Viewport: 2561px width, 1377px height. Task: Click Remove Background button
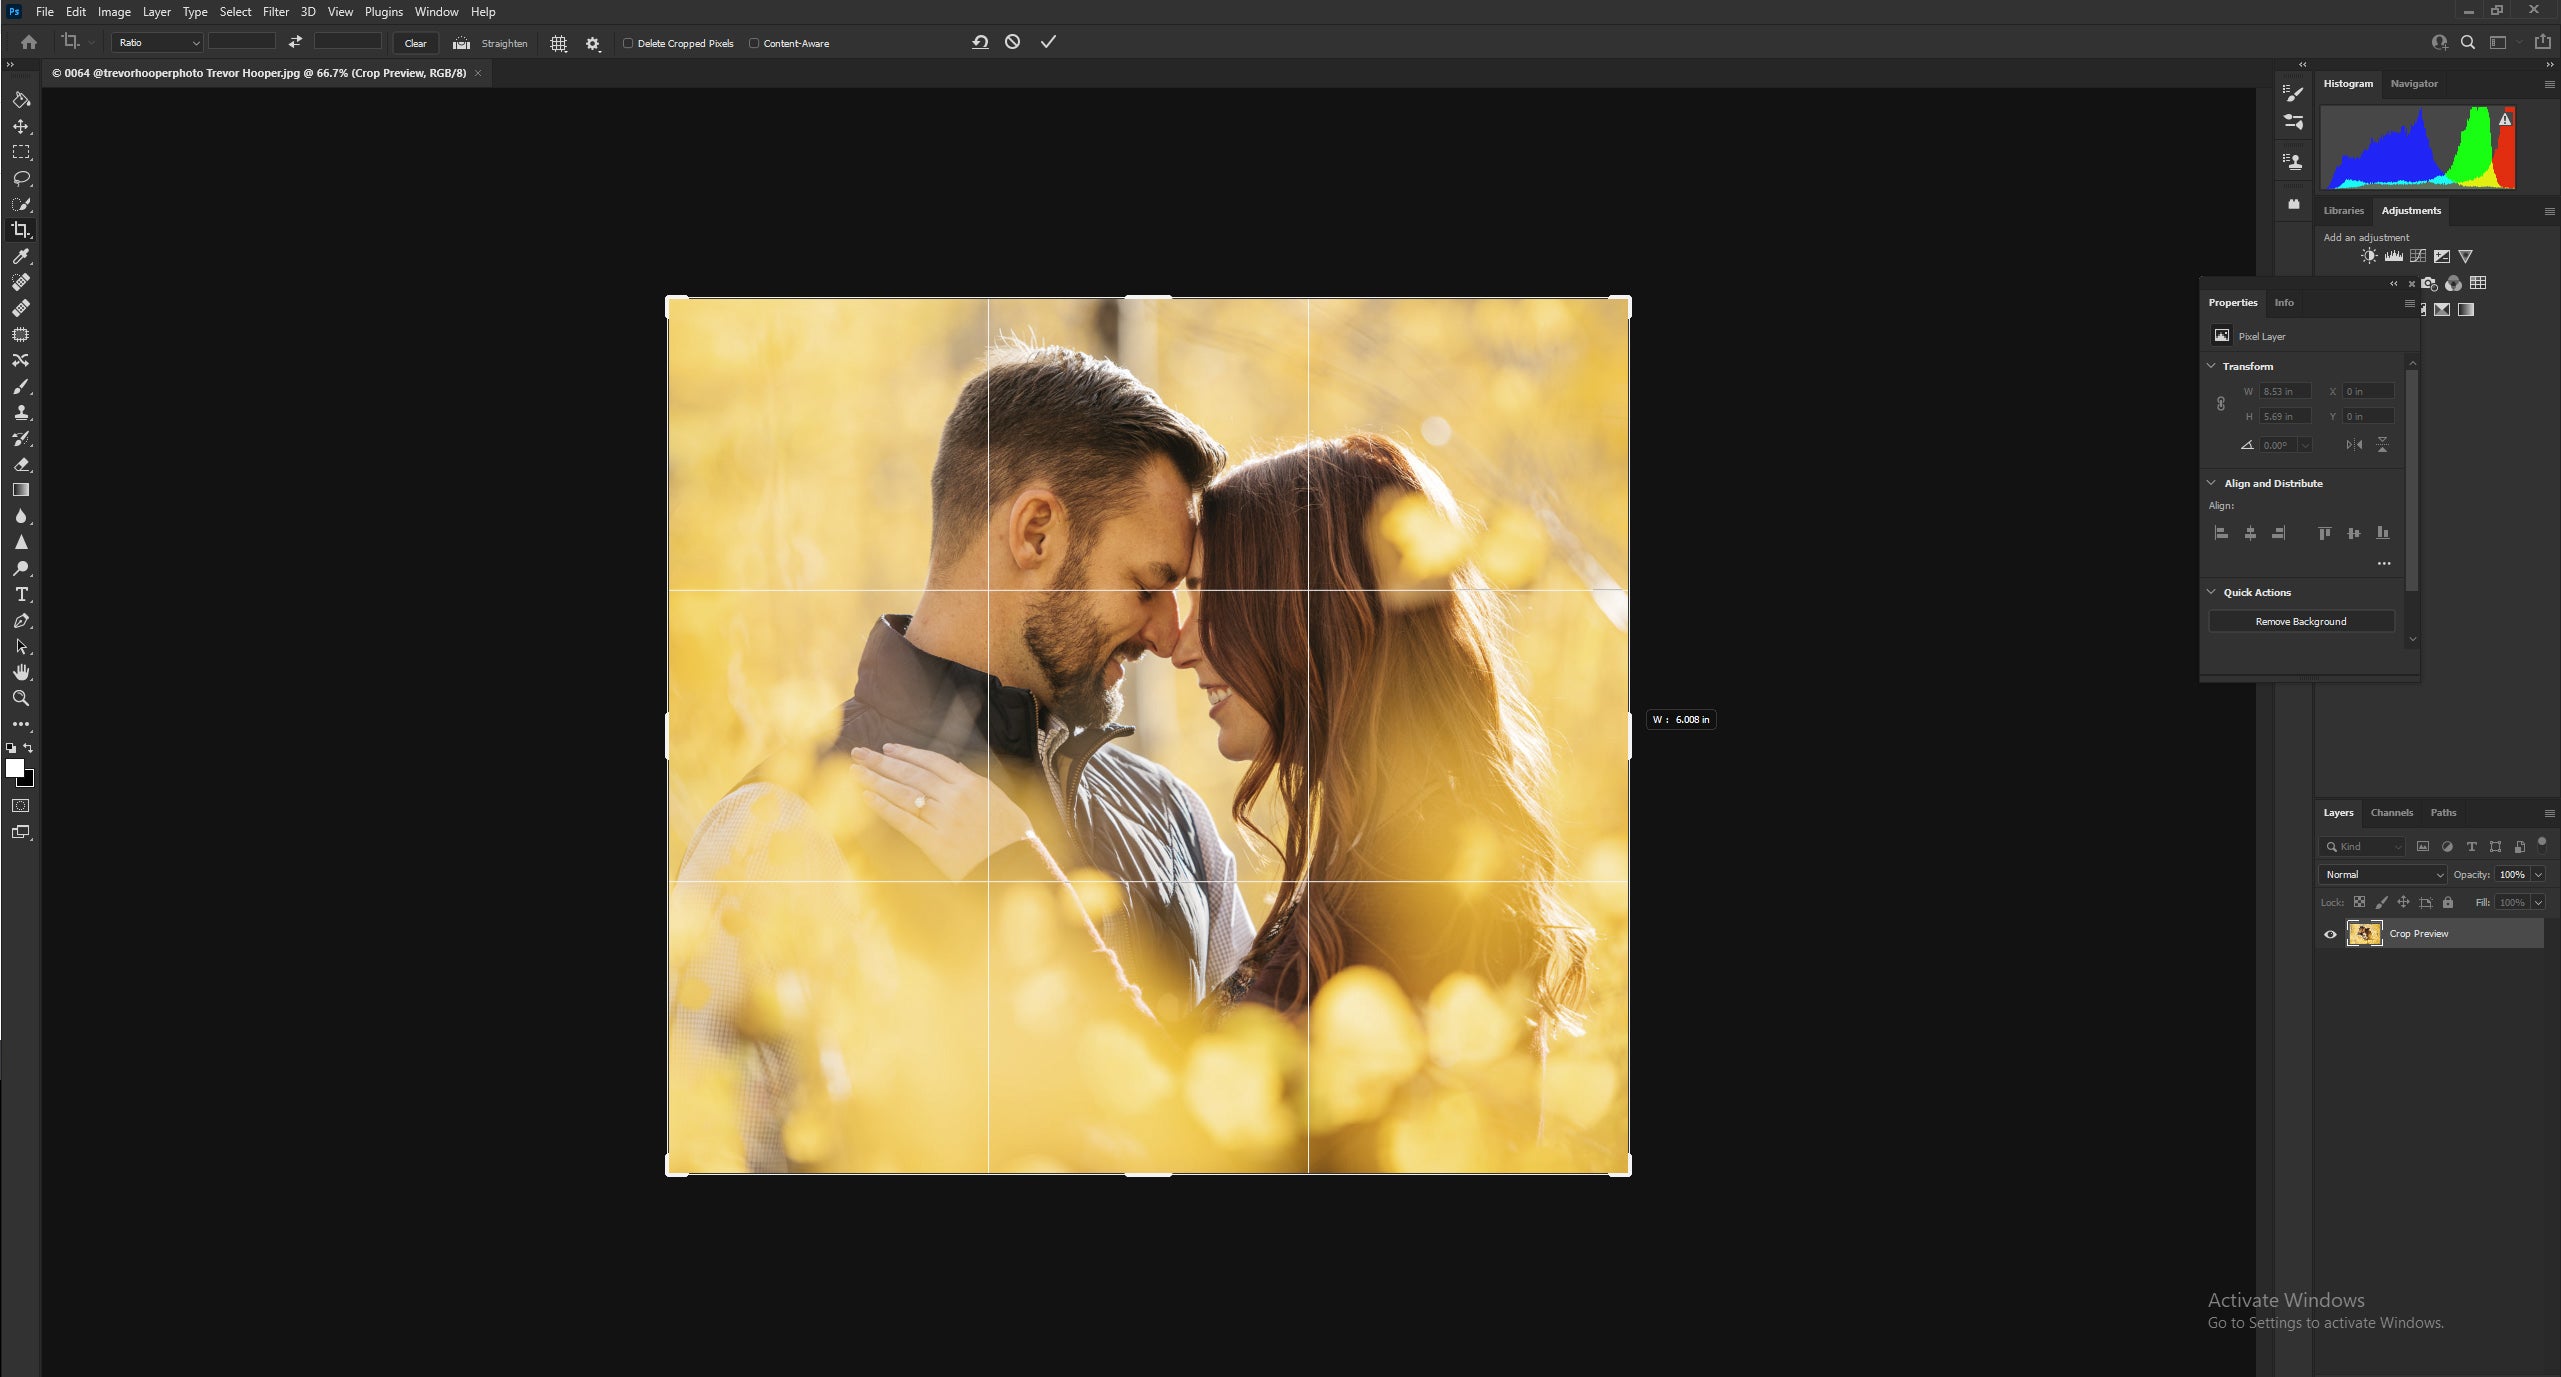pos(2300,621)
